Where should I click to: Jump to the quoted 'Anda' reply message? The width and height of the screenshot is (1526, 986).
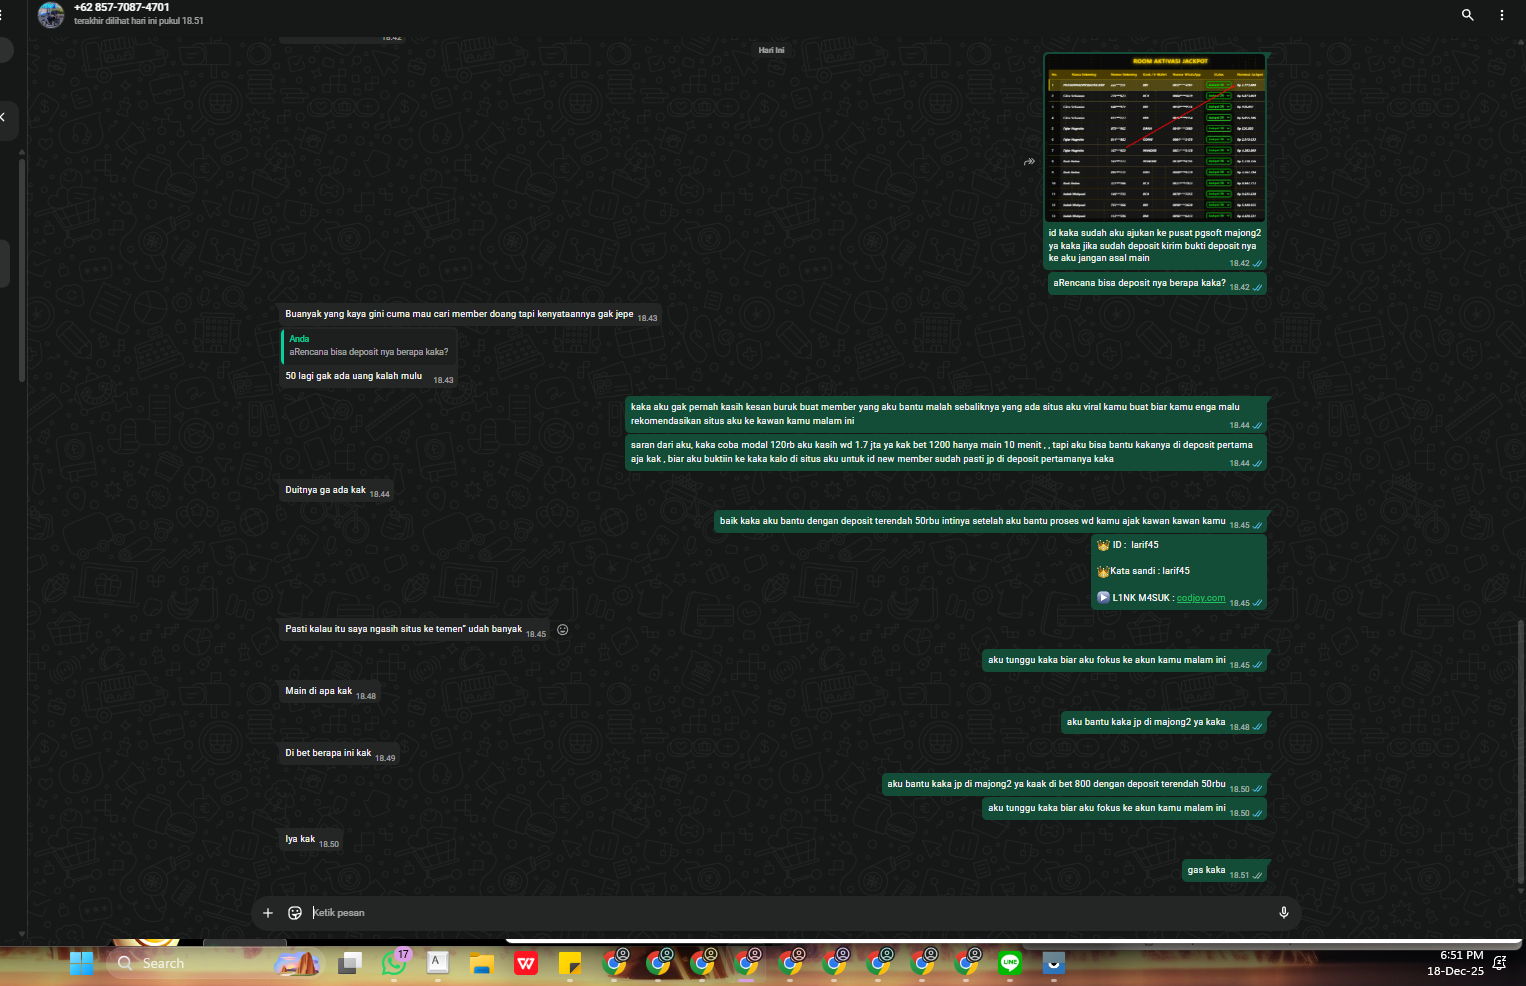(x=369, y=345)
